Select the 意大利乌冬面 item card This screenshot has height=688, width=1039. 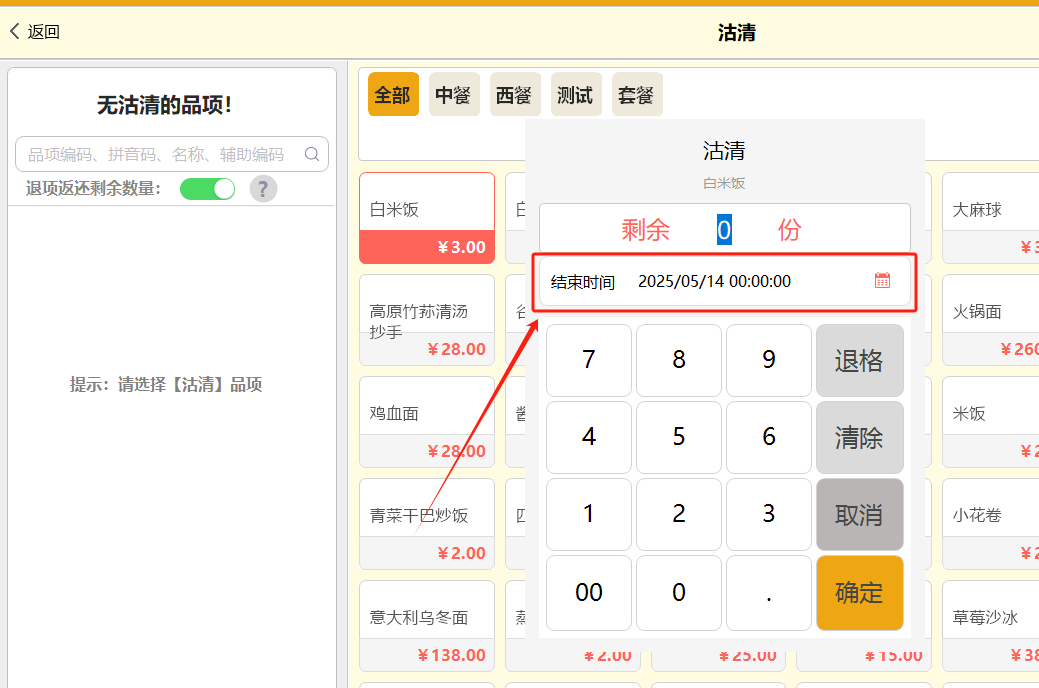click(427, 626)
